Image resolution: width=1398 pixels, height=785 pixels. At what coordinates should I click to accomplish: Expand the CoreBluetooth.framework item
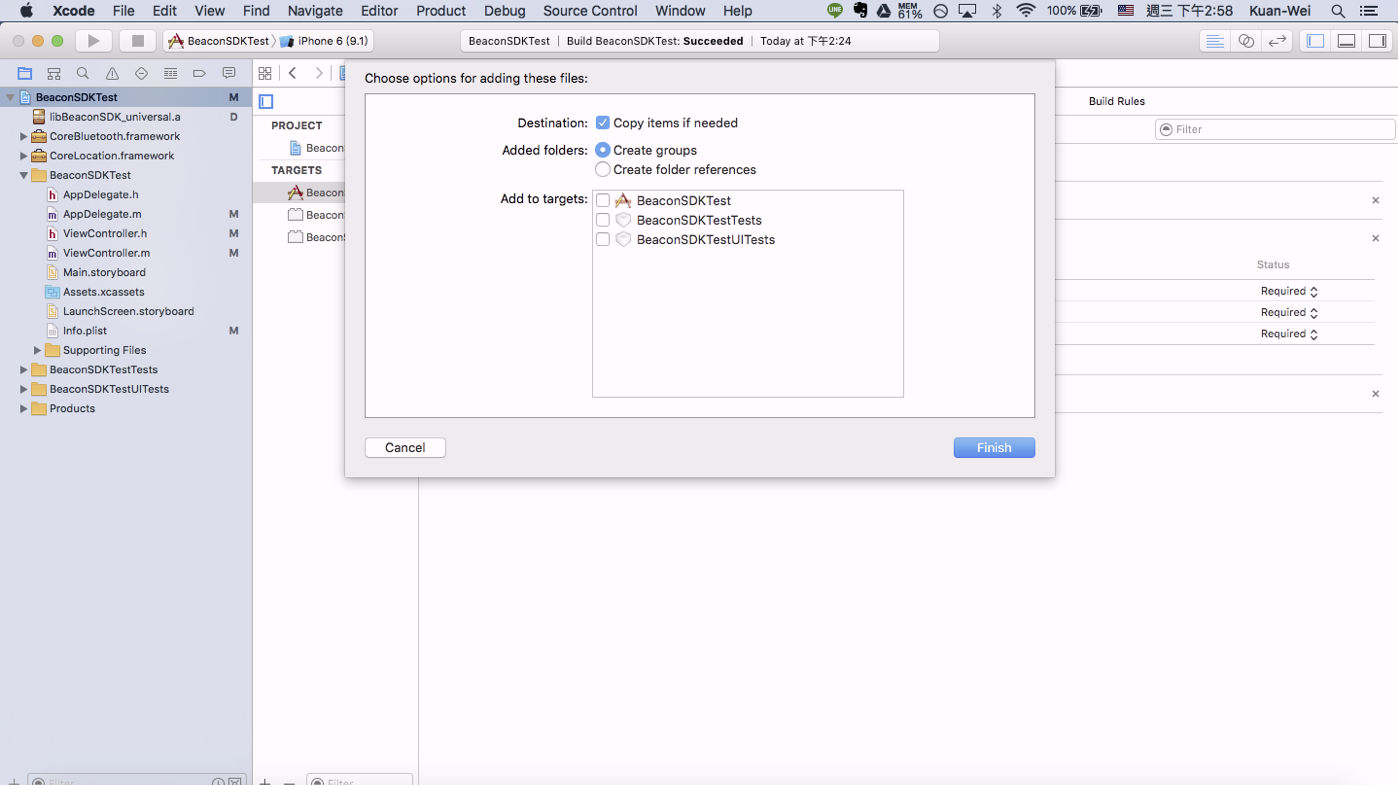coord(24,136)
